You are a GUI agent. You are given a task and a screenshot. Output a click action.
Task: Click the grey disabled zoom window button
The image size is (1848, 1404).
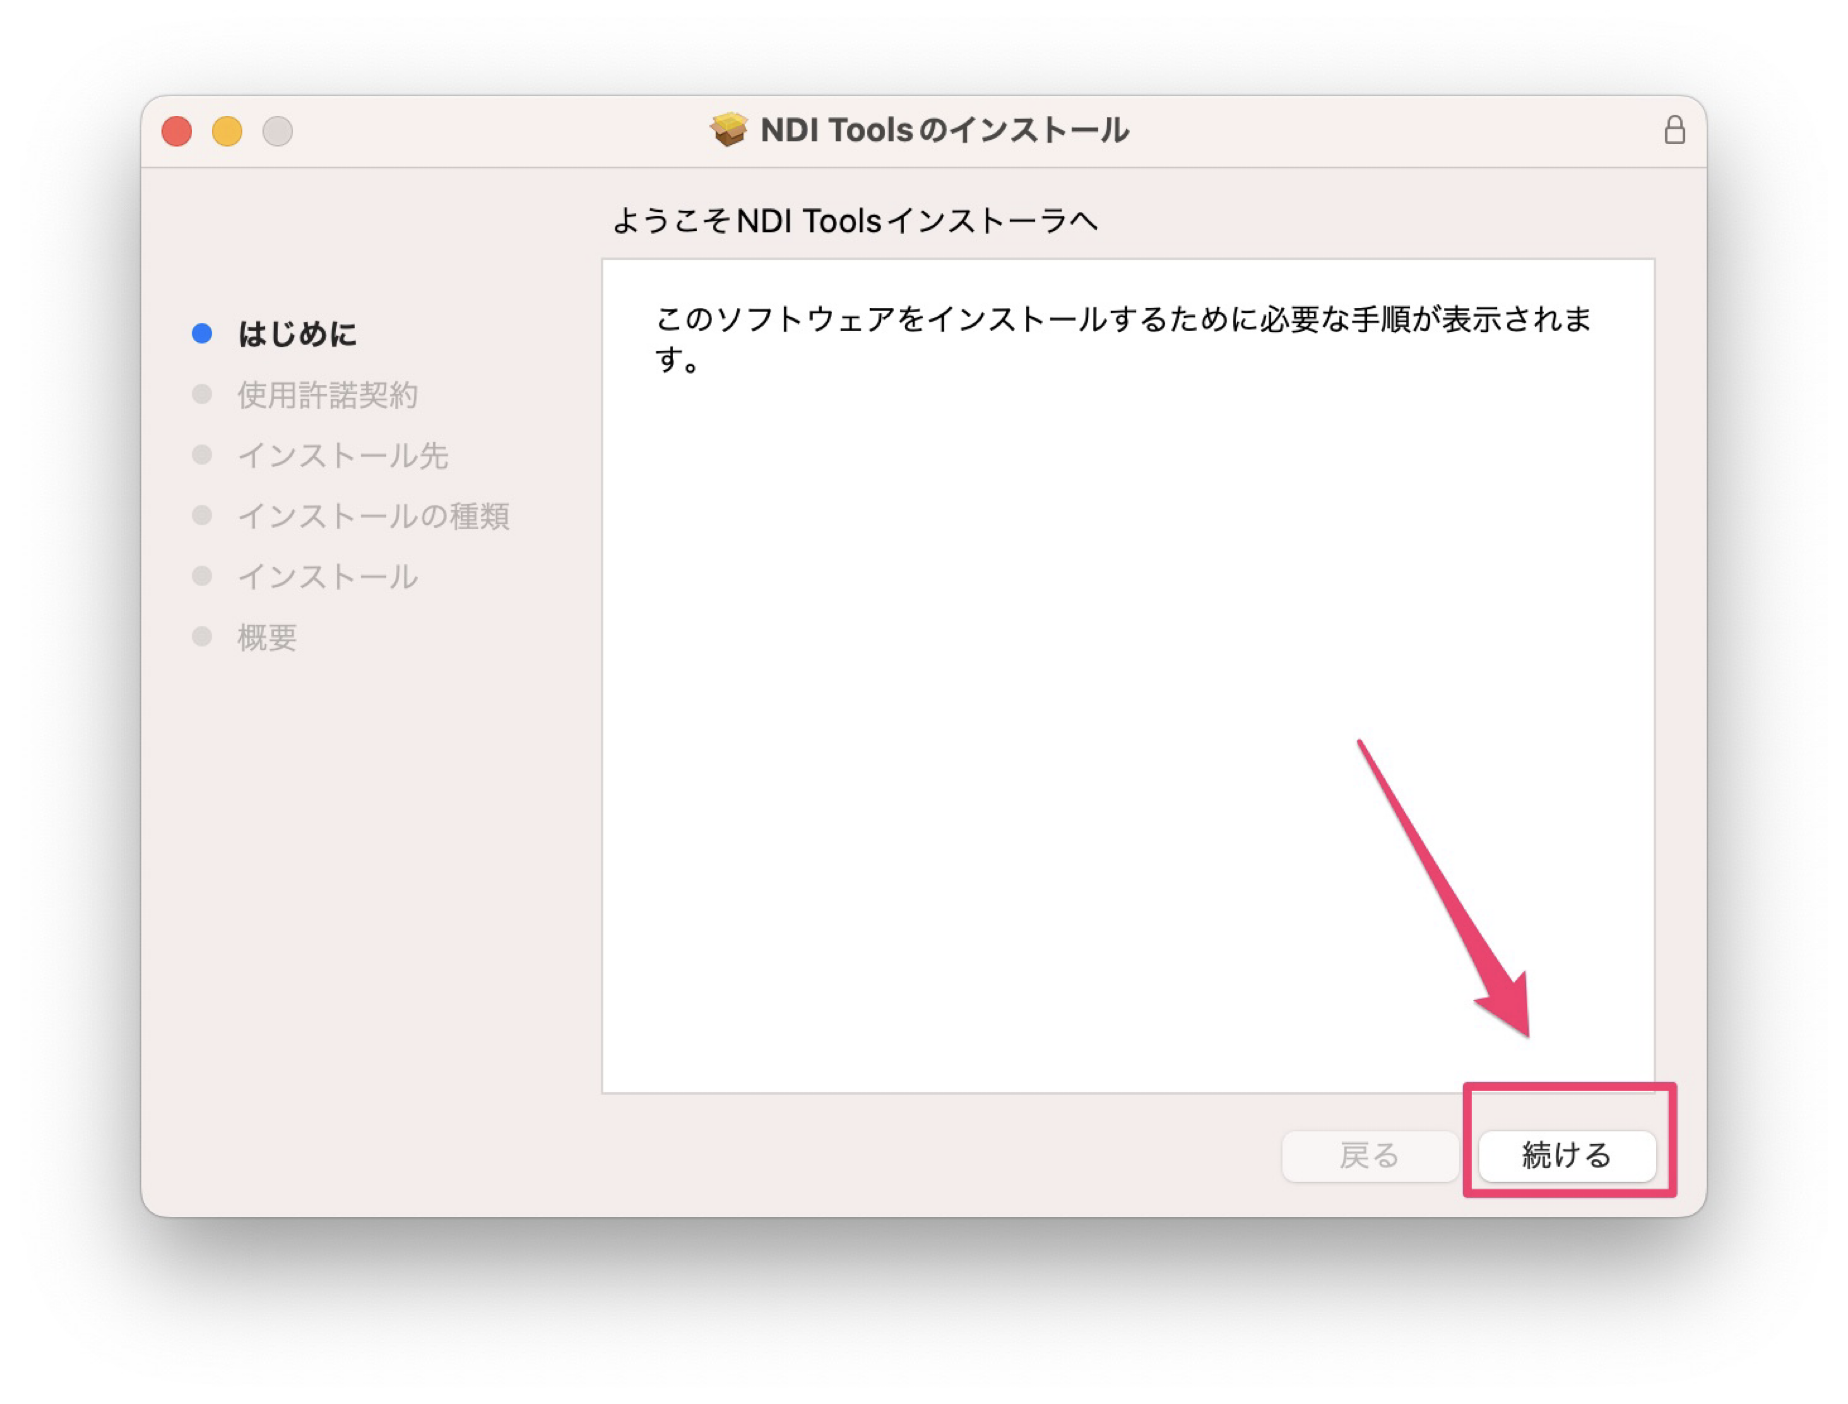click(277, 131)
